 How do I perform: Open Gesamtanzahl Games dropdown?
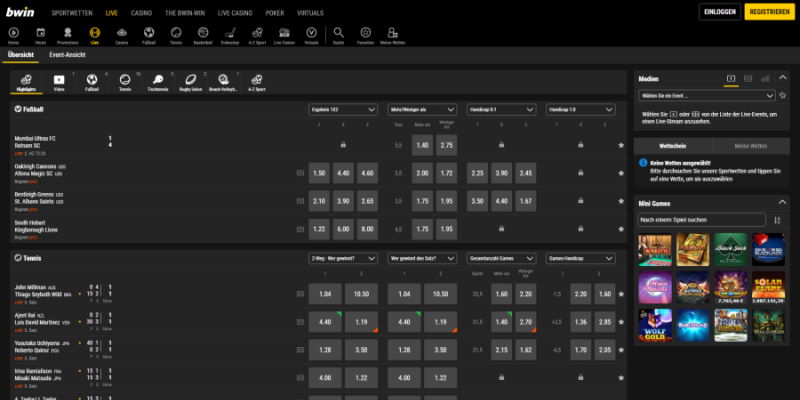[x=502, y=259]
